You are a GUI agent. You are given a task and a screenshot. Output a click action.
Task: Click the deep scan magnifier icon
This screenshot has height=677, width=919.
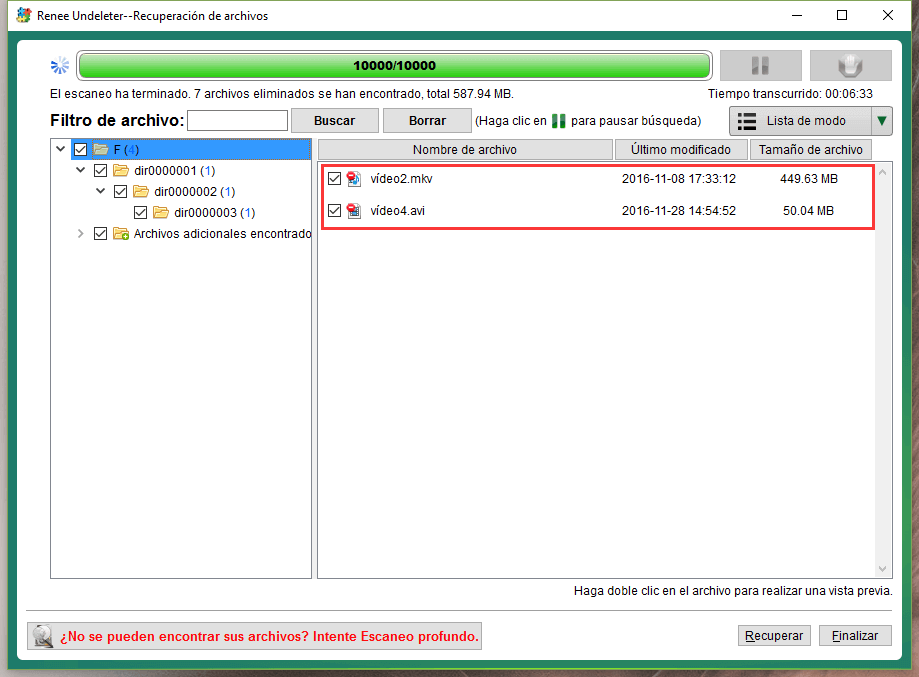coord(43,636)
